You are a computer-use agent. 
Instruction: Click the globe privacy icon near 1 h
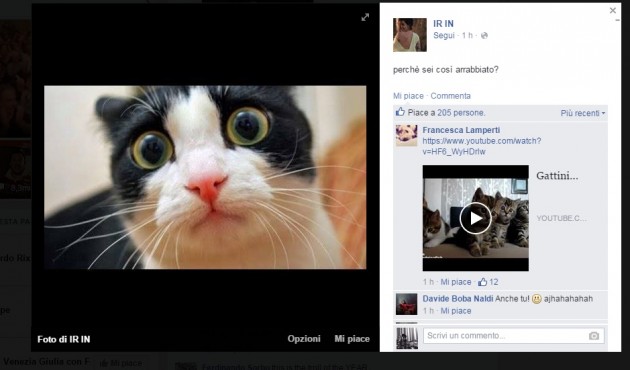484,35
